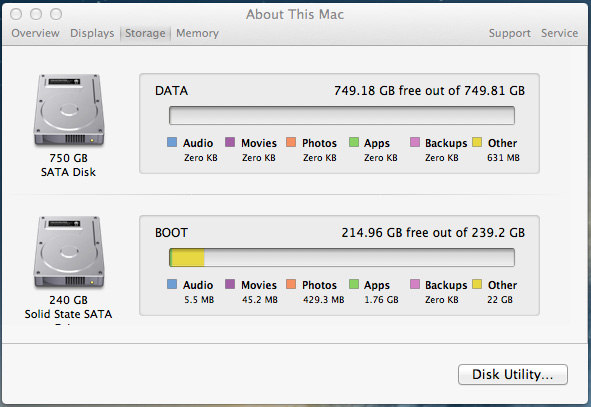Click the '45.2 MB' Movies value
This screenshot has height=407, width=591.
click(260, 300)
